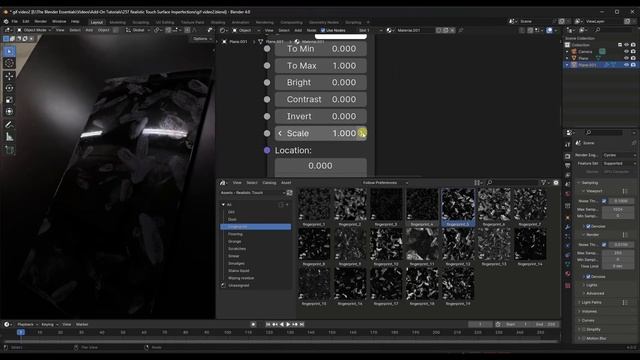Open the Tool properties tab icon
Viewport: 640px width, 360px height.
point(568,145)
